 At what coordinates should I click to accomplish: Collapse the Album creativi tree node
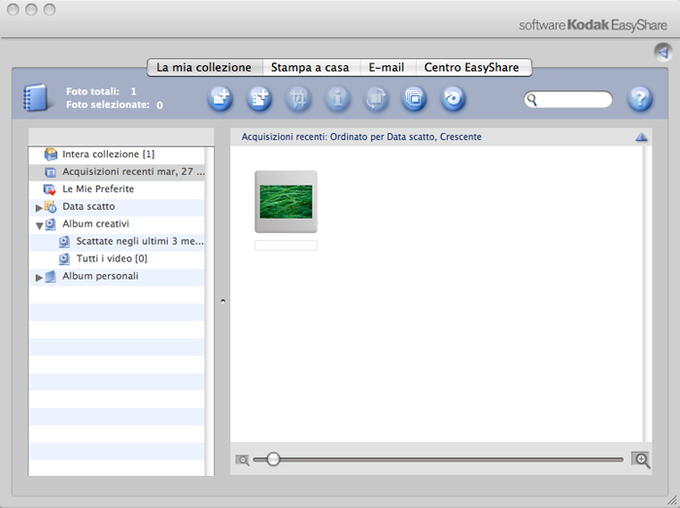[x=39, y=226]
